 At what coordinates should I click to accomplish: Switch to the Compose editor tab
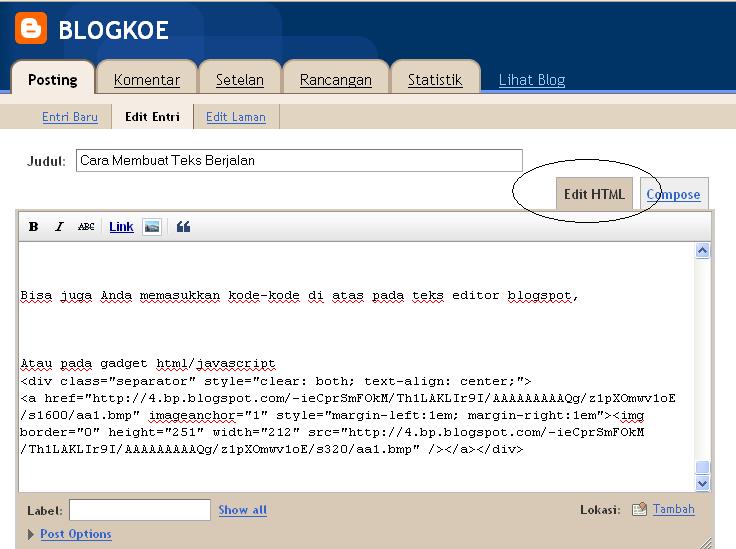point(673,194)
